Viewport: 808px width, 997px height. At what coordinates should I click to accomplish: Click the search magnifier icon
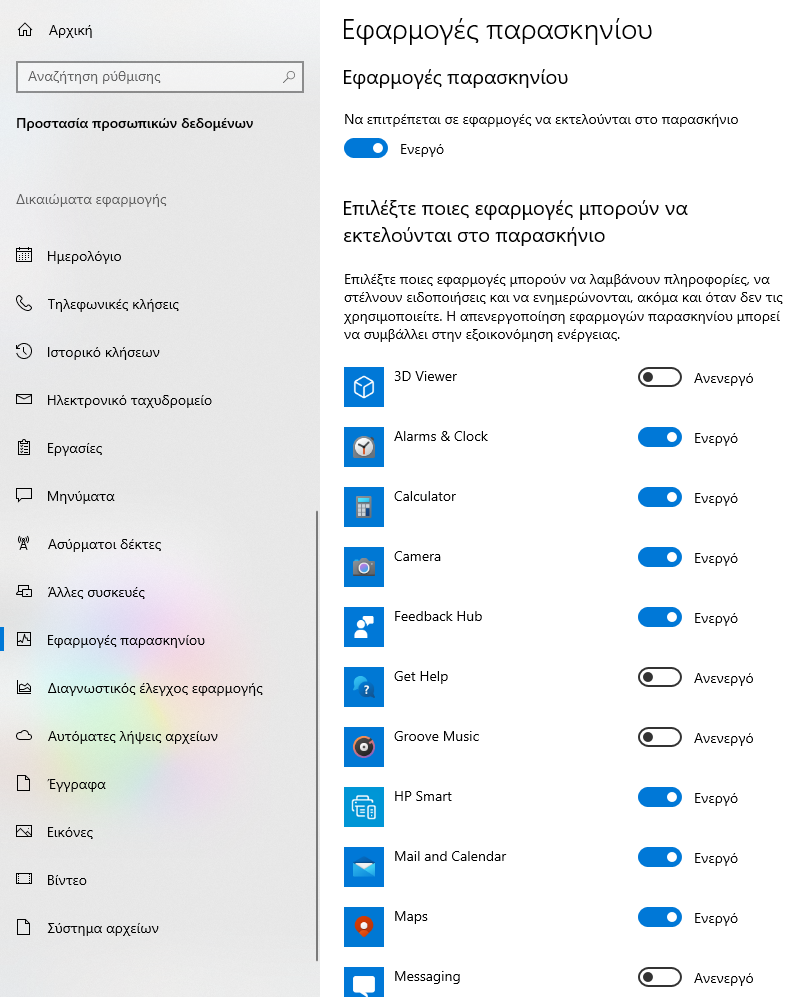[289, 77]
